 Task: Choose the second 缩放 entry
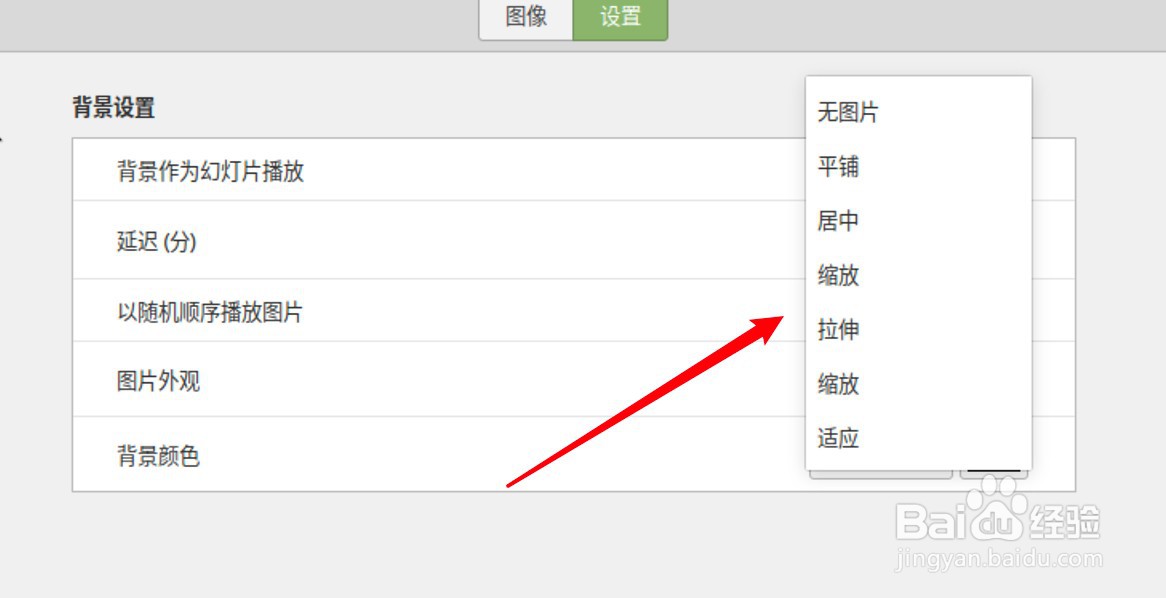click(838, 385)
